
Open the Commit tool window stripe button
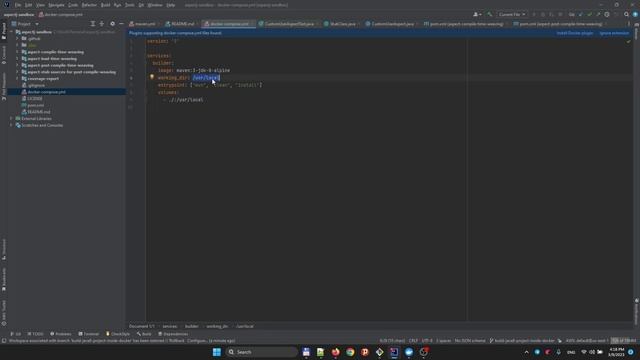4,55
